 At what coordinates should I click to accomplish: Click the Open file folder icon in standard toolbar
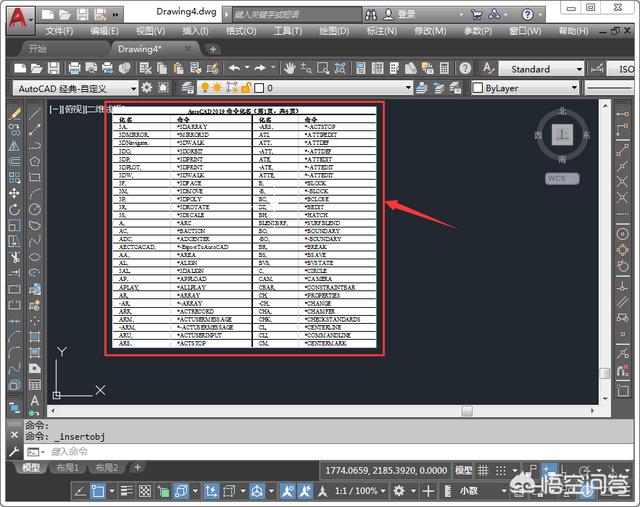pyautogui.click(x=36, y=68)
